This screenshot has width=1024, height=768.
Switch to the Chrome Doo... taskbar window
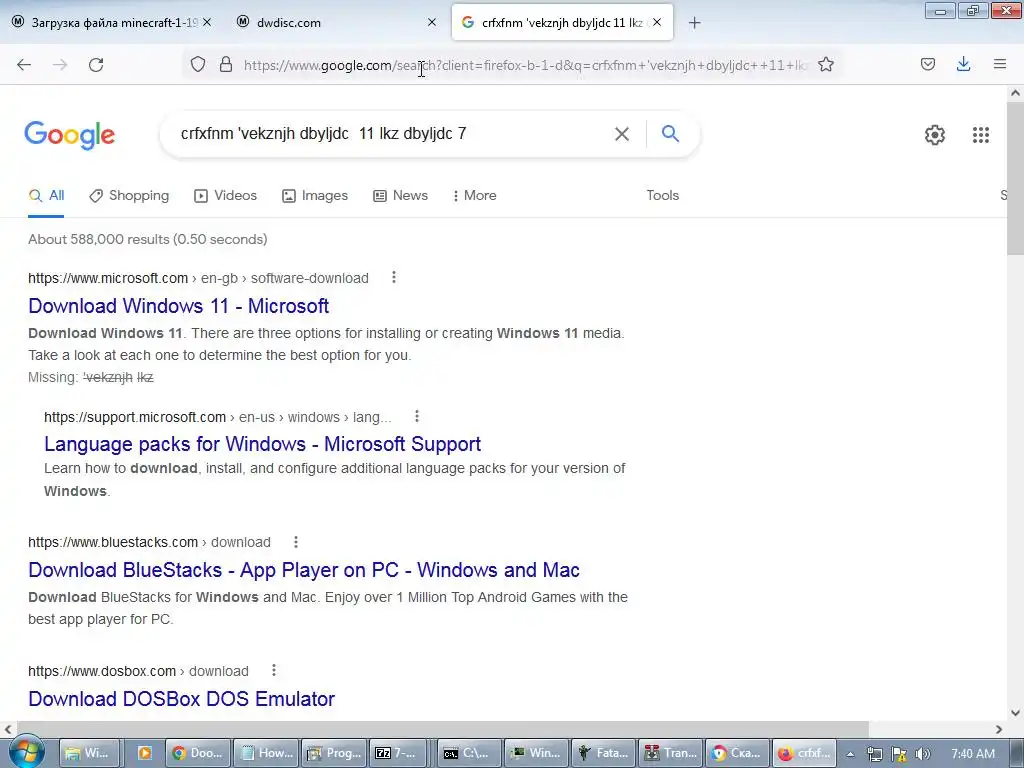pyautogui.click(x=199, y=753)
